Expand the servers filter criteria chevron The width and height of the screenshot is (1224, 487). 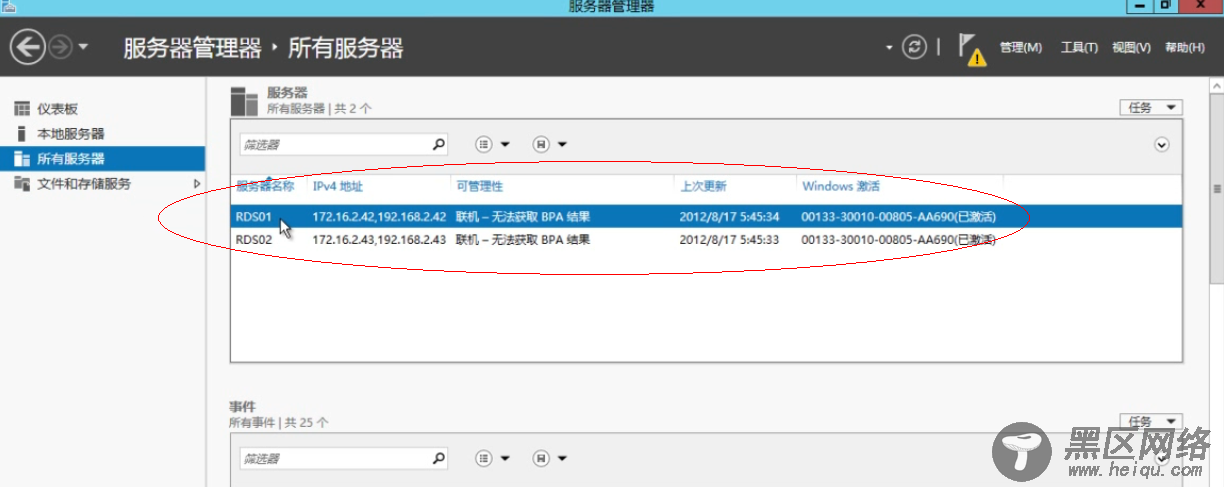1161,145
